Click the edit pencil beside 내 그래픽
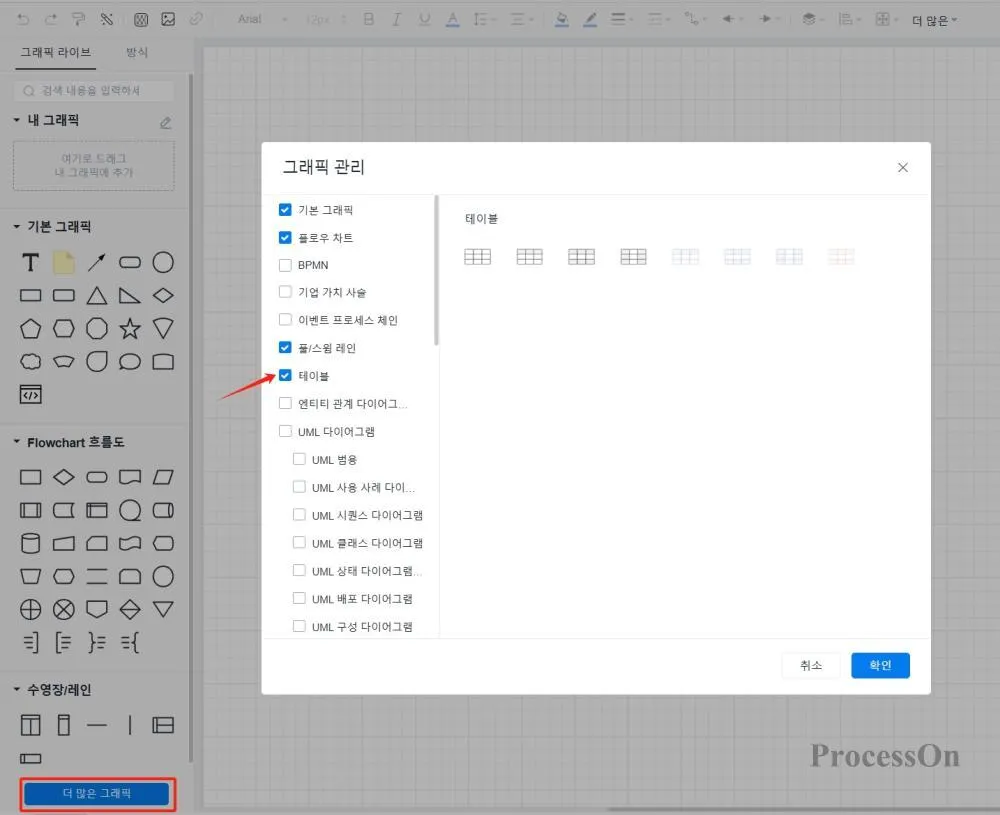 [x=165, y=122]
